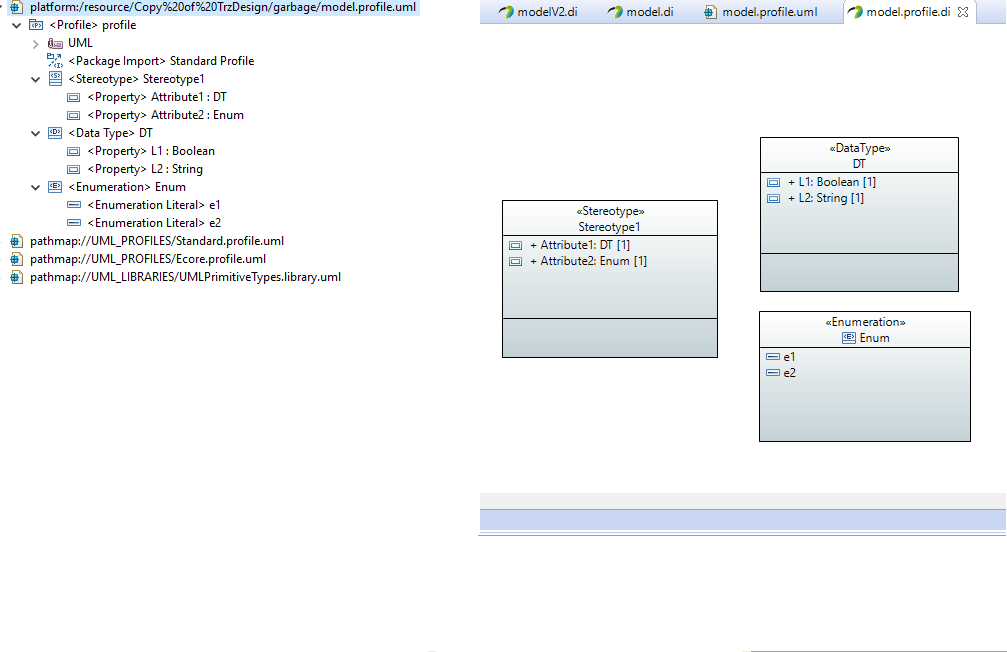1007x652 pixels.
Task: Select <Data Type> DT in the tree
Action: [x=110, y=134]
